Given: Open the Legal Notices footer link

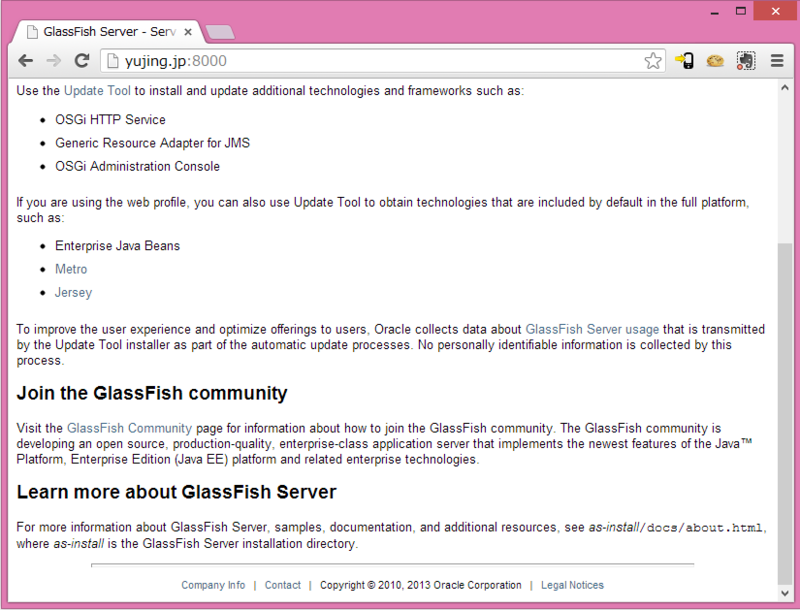Looking at the screenshot, I should 572,586.
